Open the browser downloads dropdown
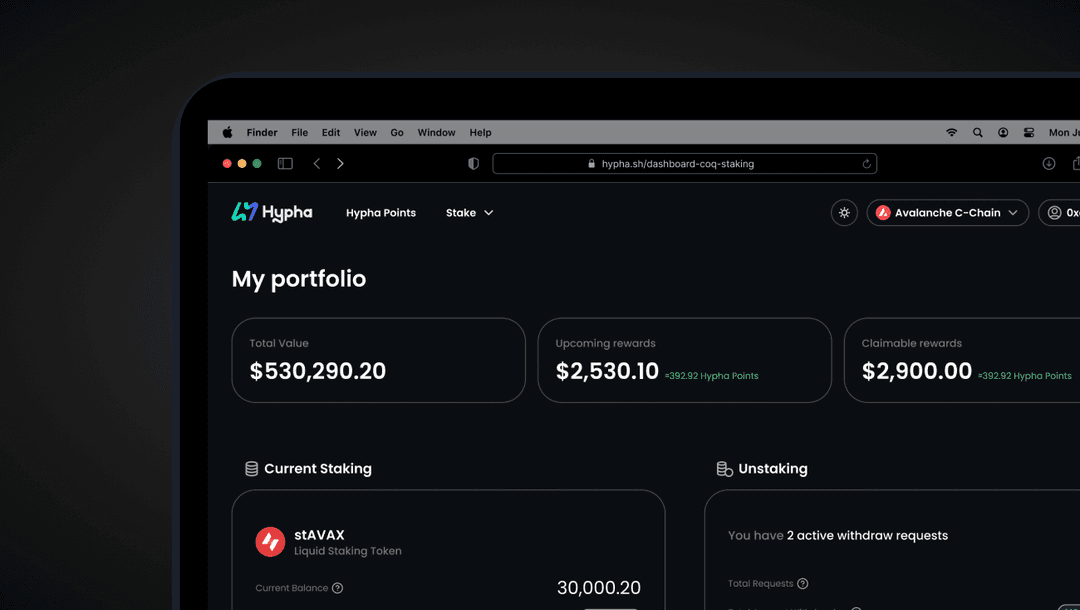The height and width of the screenshot is (610, 1080). tap(1048, 162)
